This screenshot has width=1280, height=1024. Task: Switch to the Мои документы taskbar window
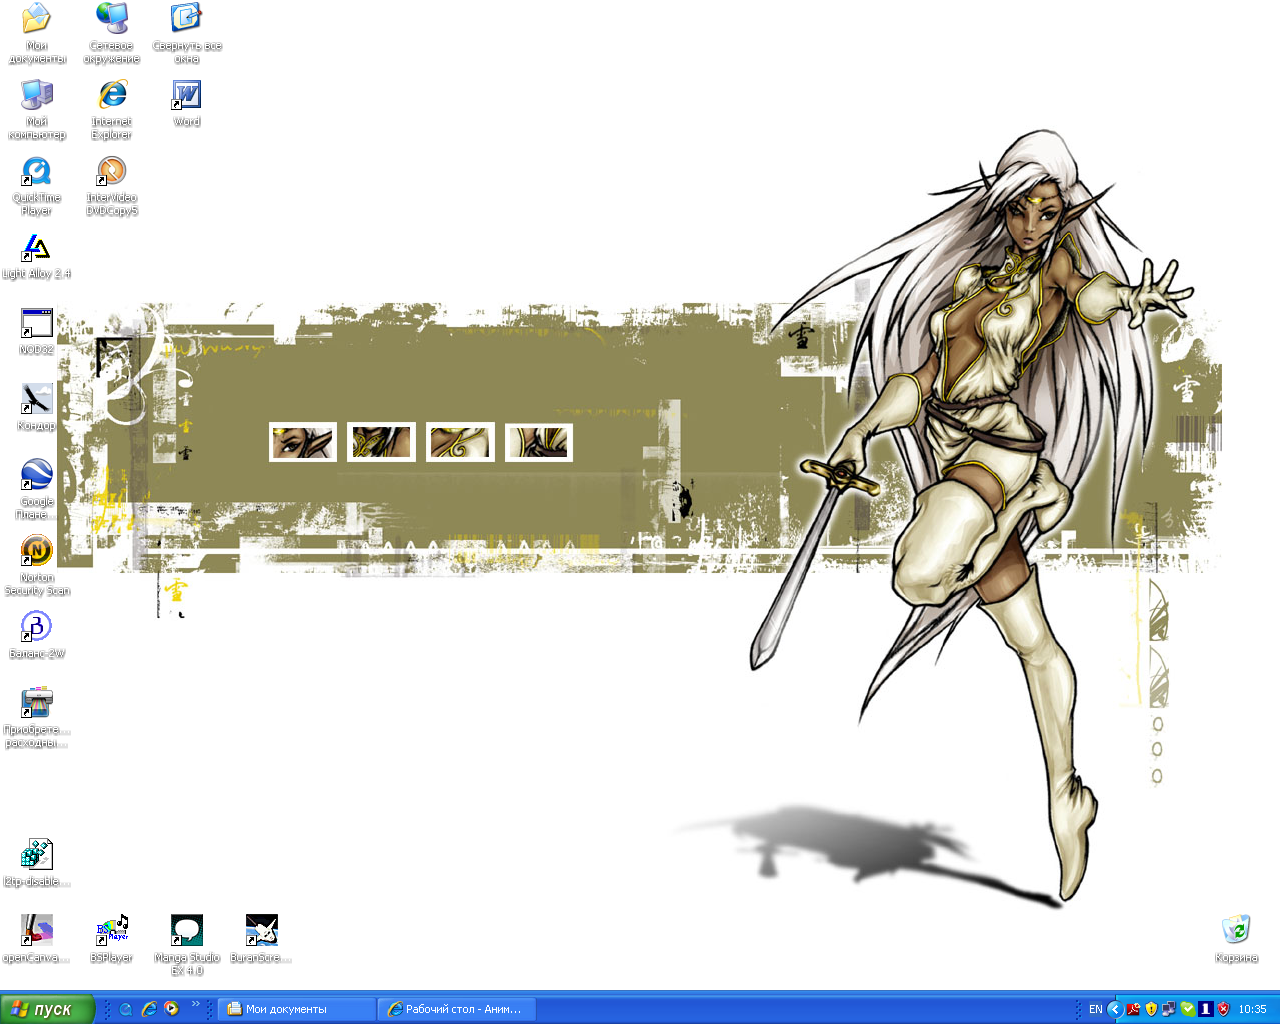pyautogui.click(x=297, y=1009)
